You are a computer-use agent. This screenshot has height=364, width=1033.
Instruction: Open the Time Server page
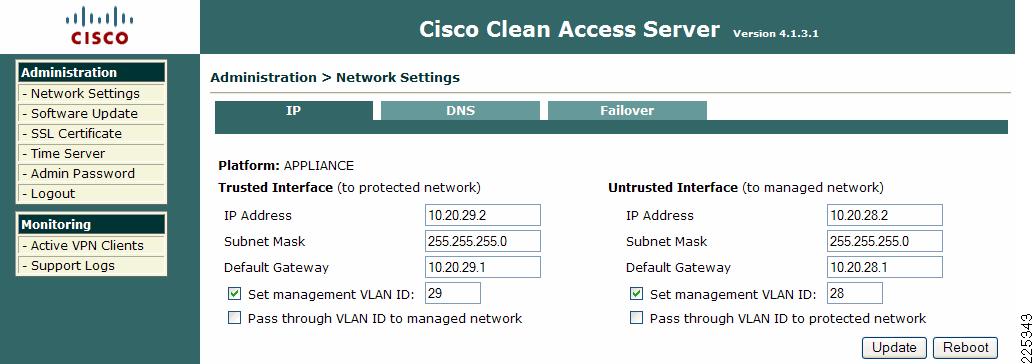pos(92,153)
